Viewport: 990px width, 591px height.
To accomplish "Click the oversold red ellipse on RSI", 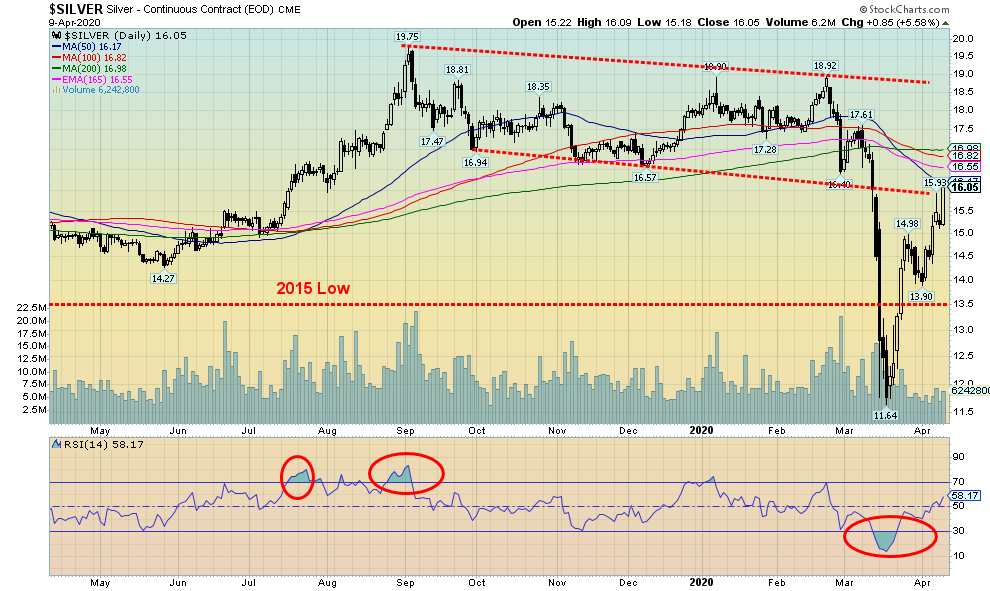I will coord(890,537).
